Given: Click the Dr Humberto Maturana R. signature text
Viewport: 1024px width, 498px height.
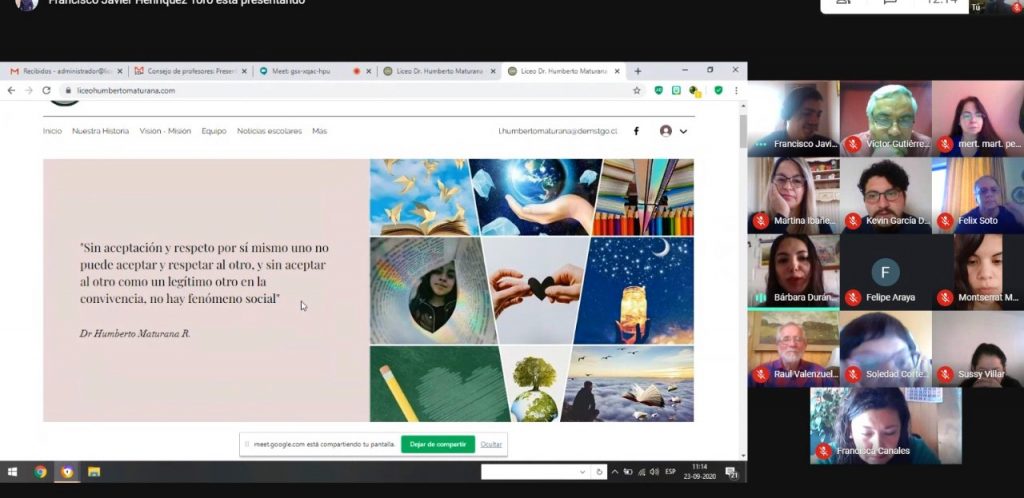Looking at the screenshot, I should [x=135, y=334].
